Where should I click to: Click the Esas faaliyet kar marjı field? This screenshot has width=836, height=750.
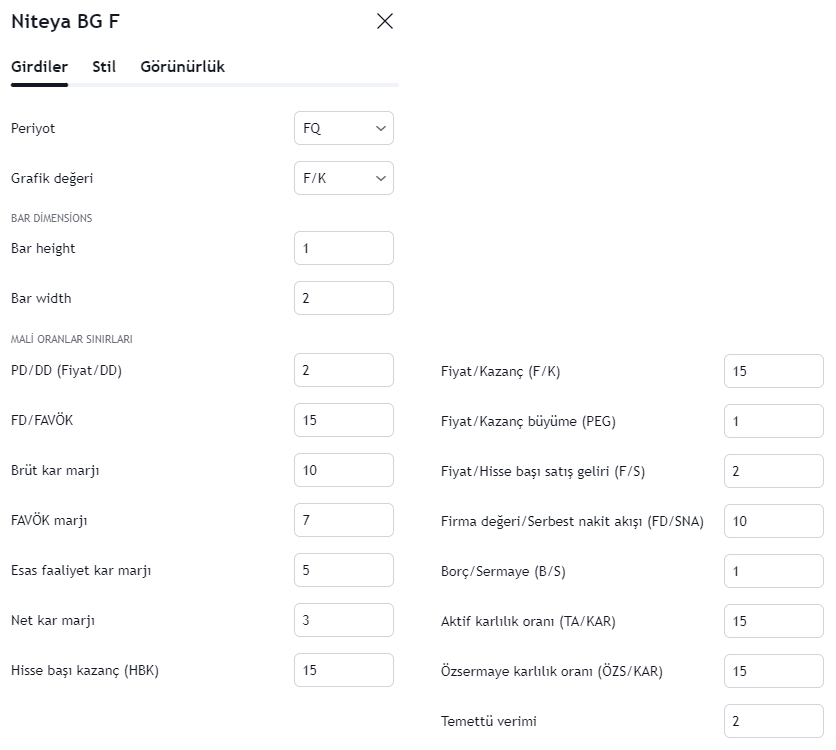coord(343,570)
